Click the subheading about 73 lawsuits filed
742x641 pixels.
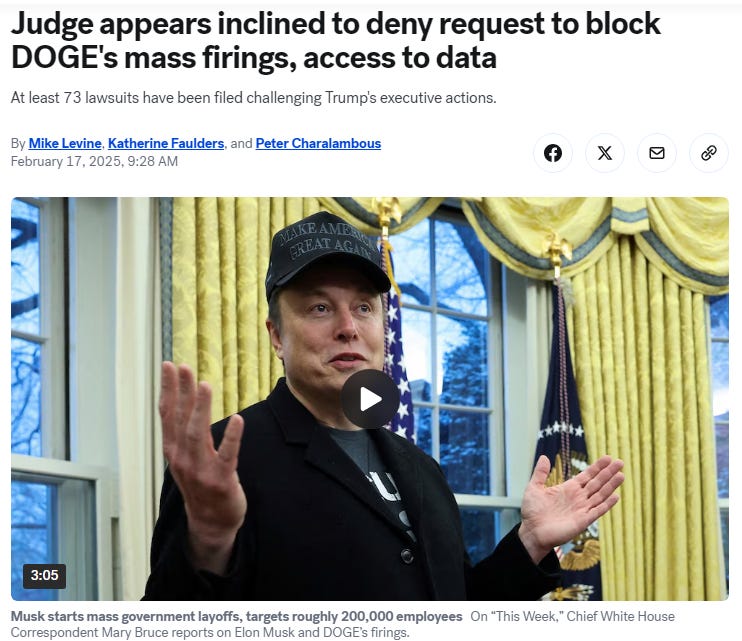pyautogui.click(x=254, y=98)
